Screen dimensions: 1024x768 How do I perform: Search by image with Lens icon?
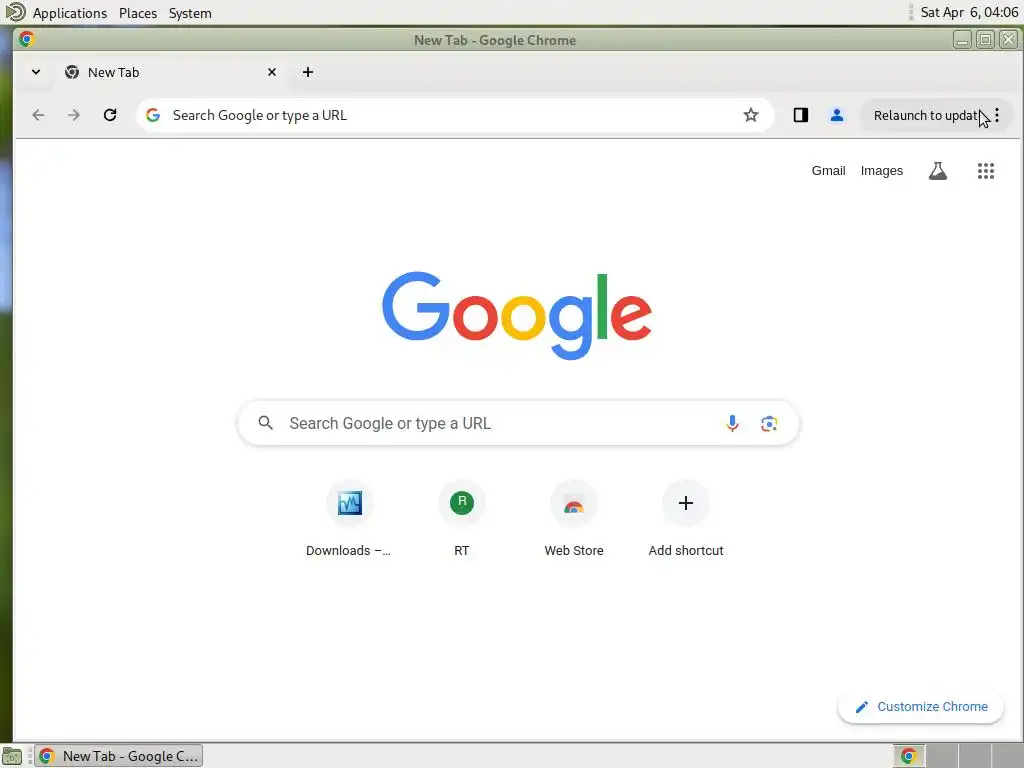tap(769, 423)
